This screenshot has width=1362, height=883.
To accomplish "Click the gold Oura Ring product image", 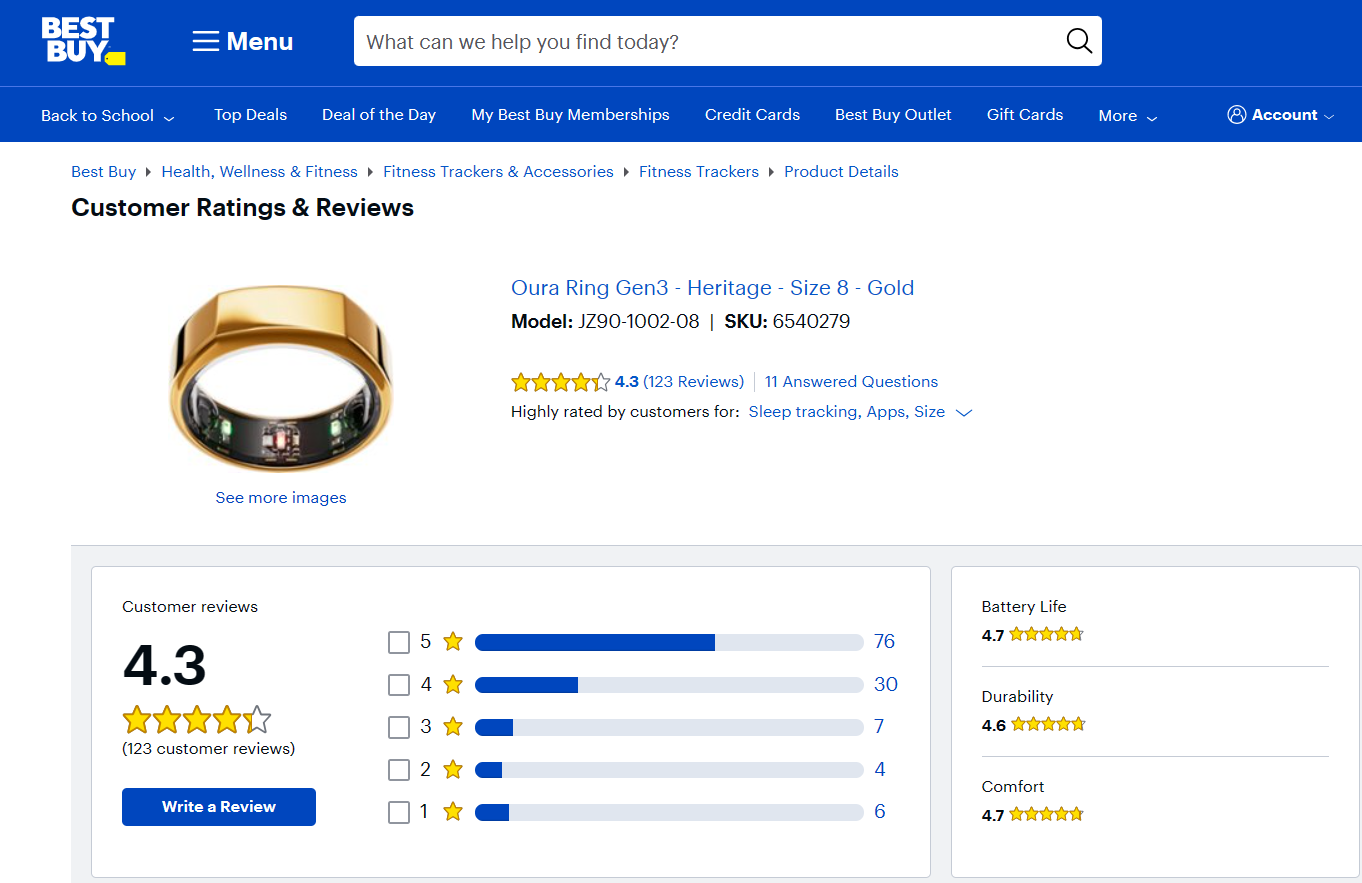I will (281, 378).
